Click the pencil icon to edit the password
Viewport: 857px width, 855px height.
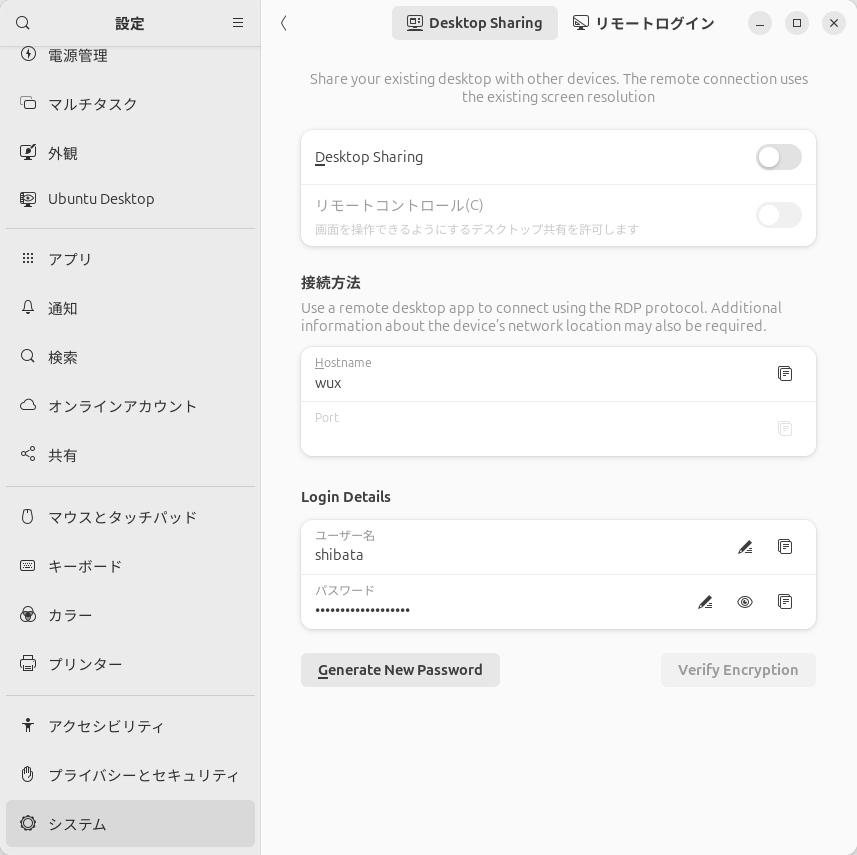[x=705, y=602]
